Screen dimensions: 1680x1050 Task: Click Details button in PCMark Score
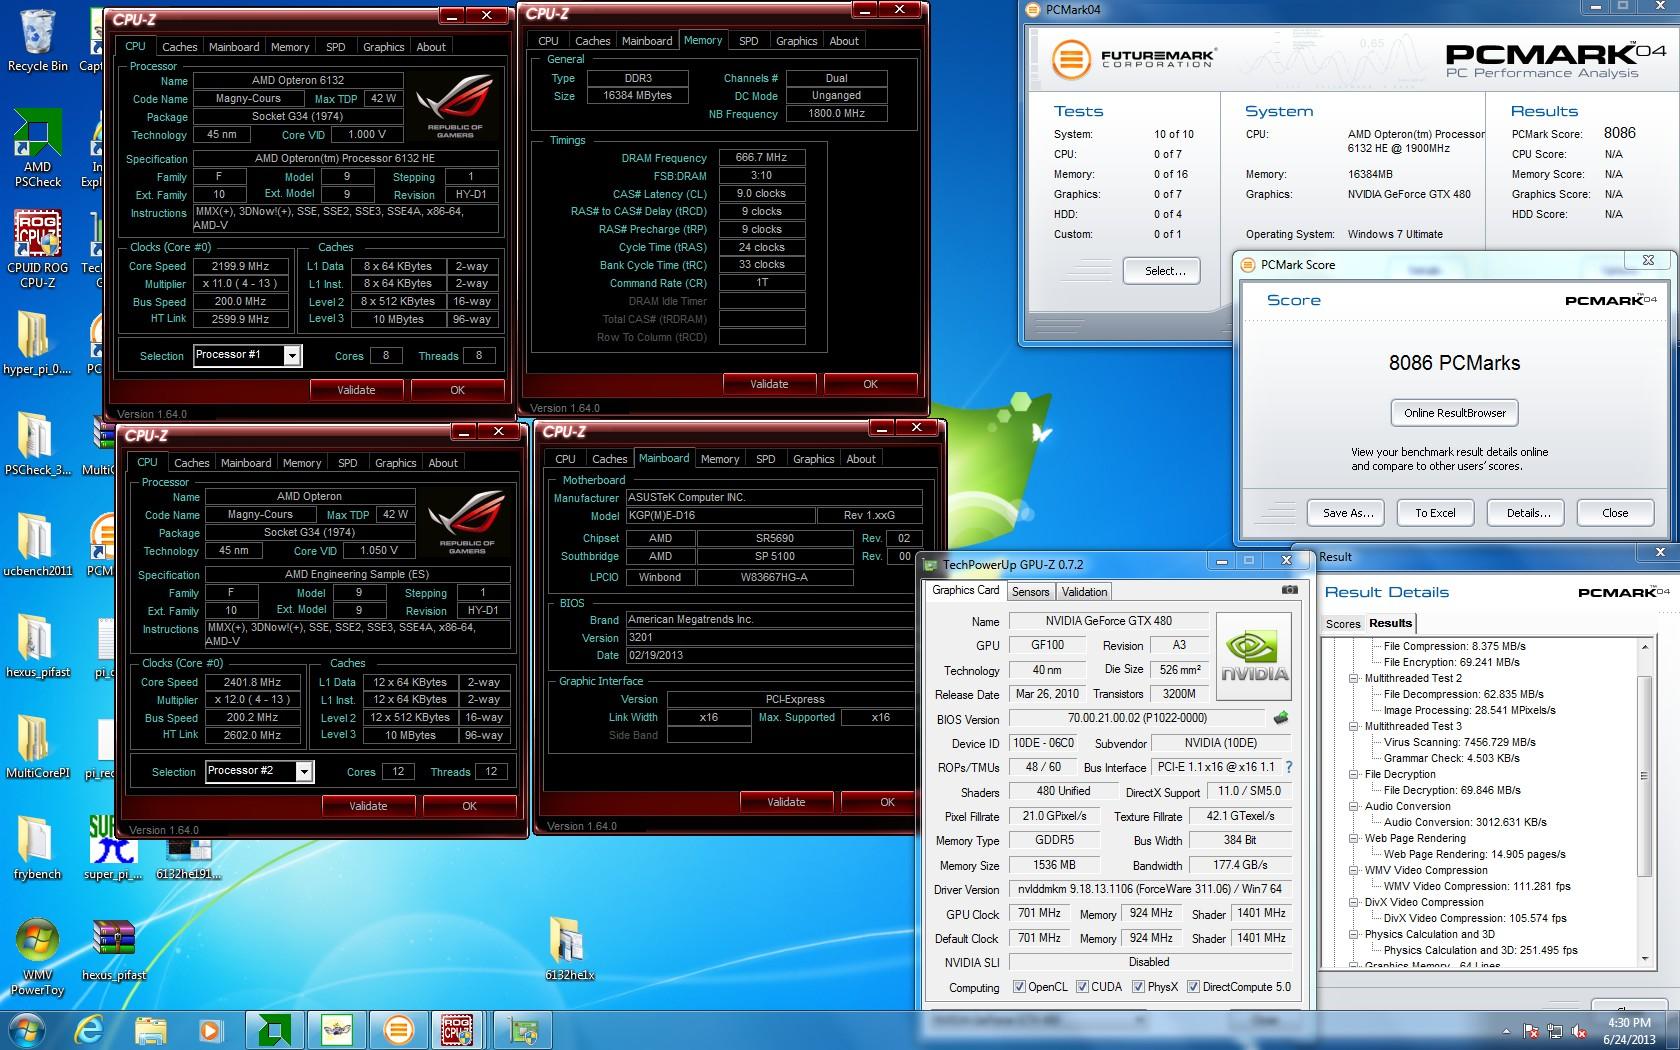(x=1528, y=513)
